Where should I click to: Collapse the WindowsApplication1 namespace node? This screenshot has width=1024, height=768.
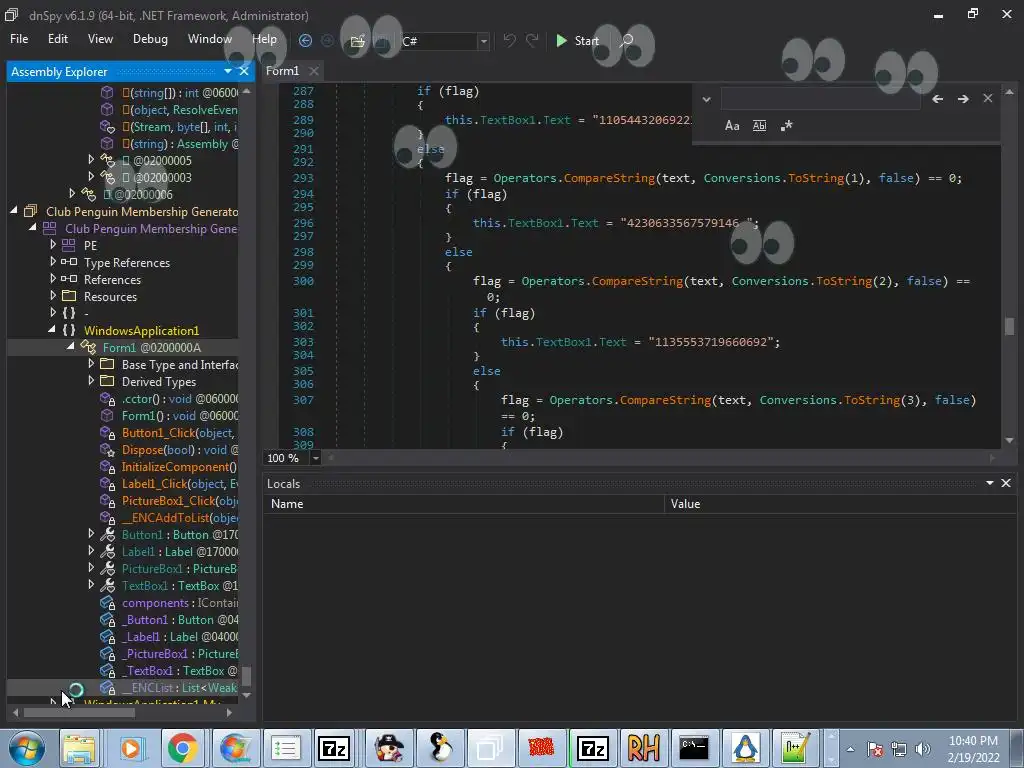52,330
